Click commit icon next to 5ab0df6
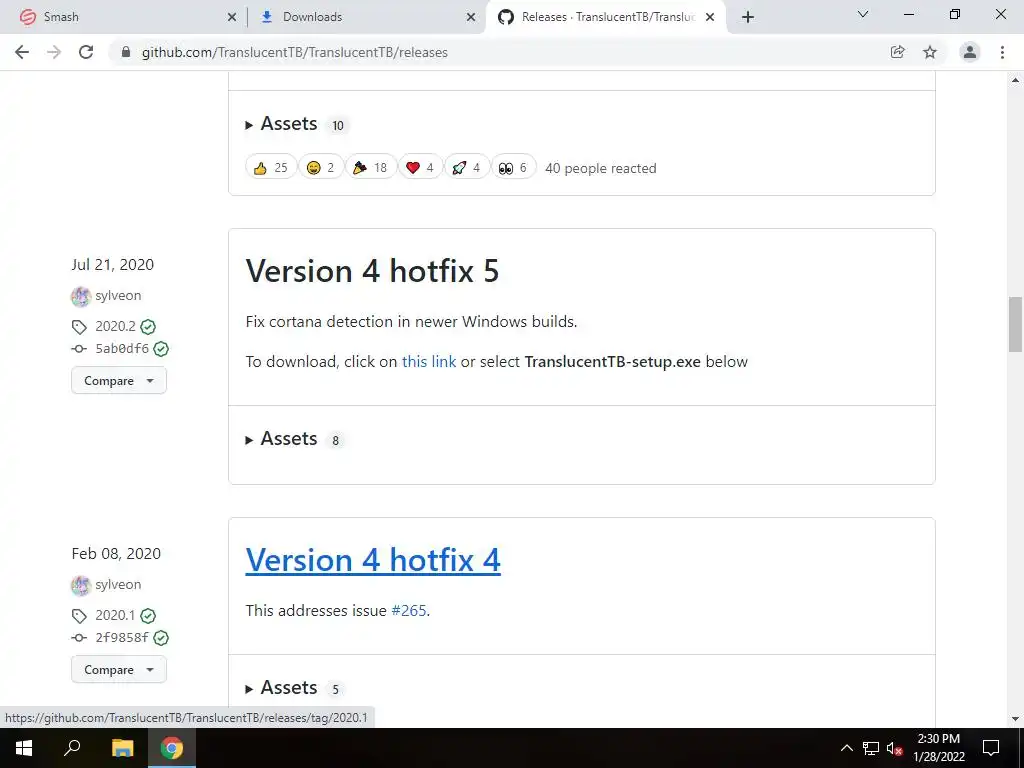The image size is (1024, 768). tap(79, 349)
